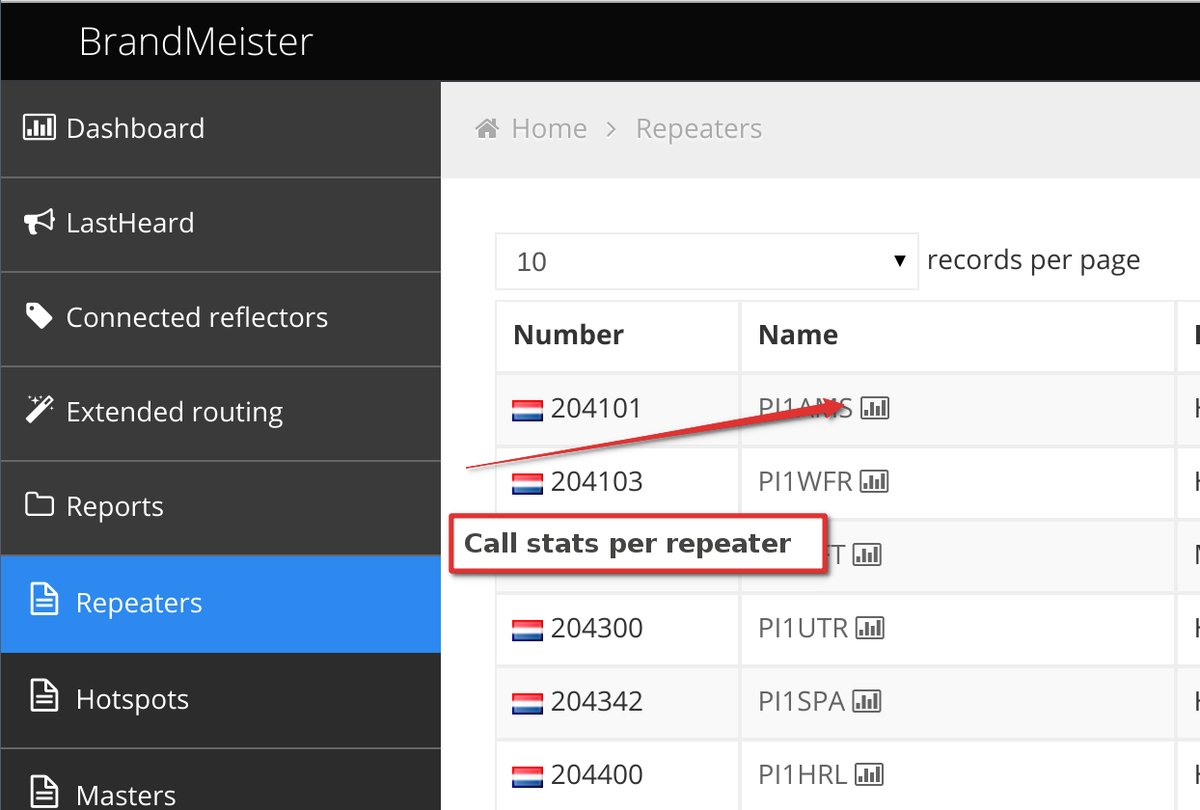Open call stats icon next to PI1HRL
The height and width of the screenshot is (810, 1200).
pos(868,774)
